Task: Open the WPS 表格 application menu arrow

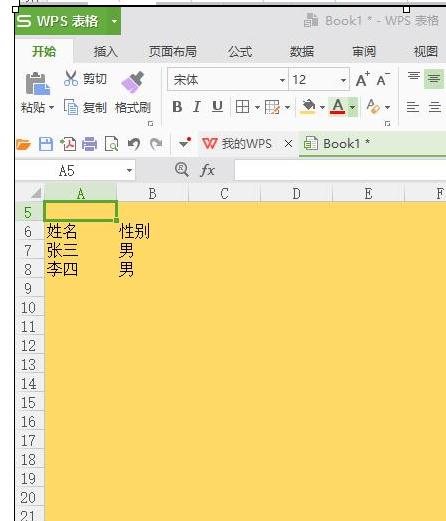Action: [114, 21]
